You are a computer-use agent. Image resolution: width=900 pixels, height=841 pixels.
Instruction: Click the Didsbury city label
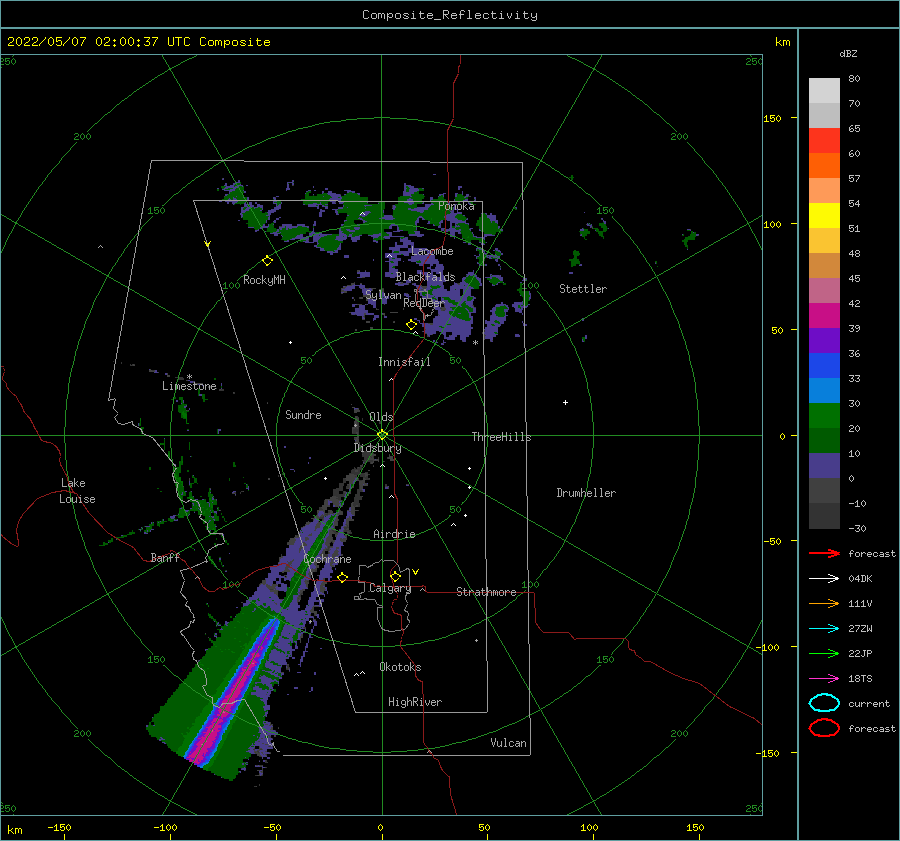tap(377, 448)
